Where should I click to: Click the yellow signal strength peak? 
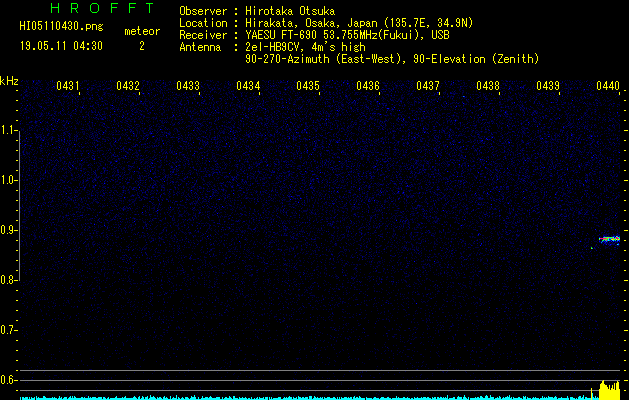[x=609, y=390]
